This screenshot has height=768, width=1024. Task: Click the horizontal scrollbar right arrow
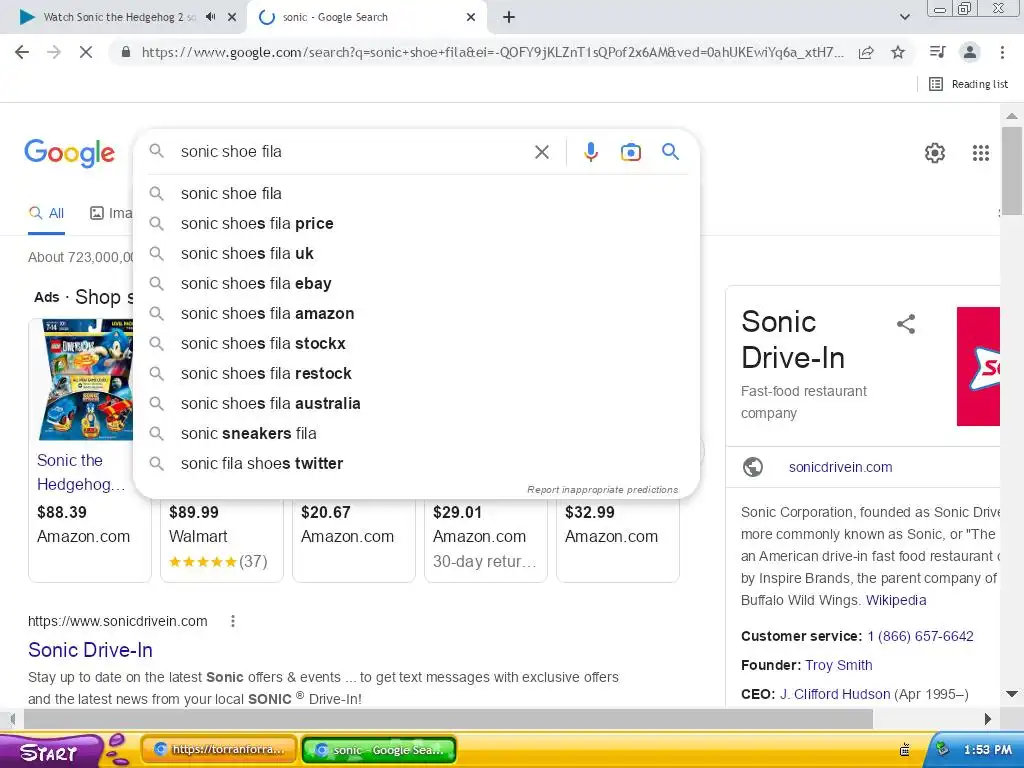[x=987, y=719]
